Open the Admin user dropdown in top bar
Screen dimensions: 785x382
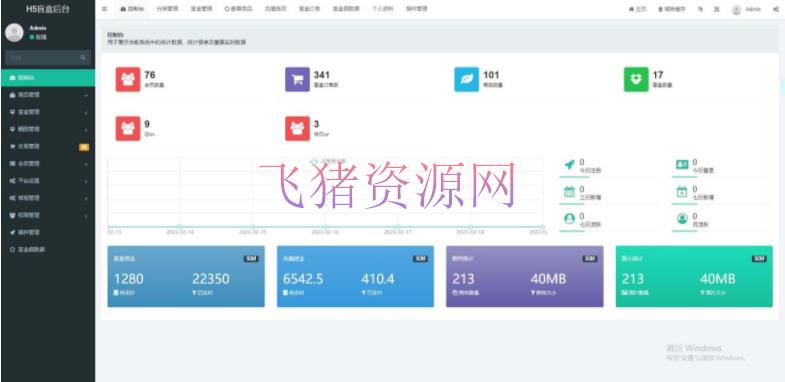tap(746, 9)
